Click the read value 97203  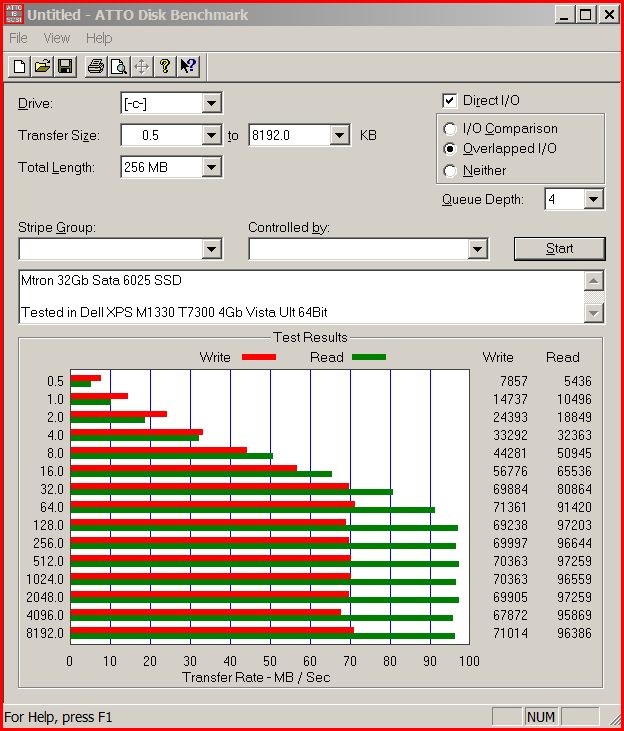pyautogui.click(x=574, y=525)
